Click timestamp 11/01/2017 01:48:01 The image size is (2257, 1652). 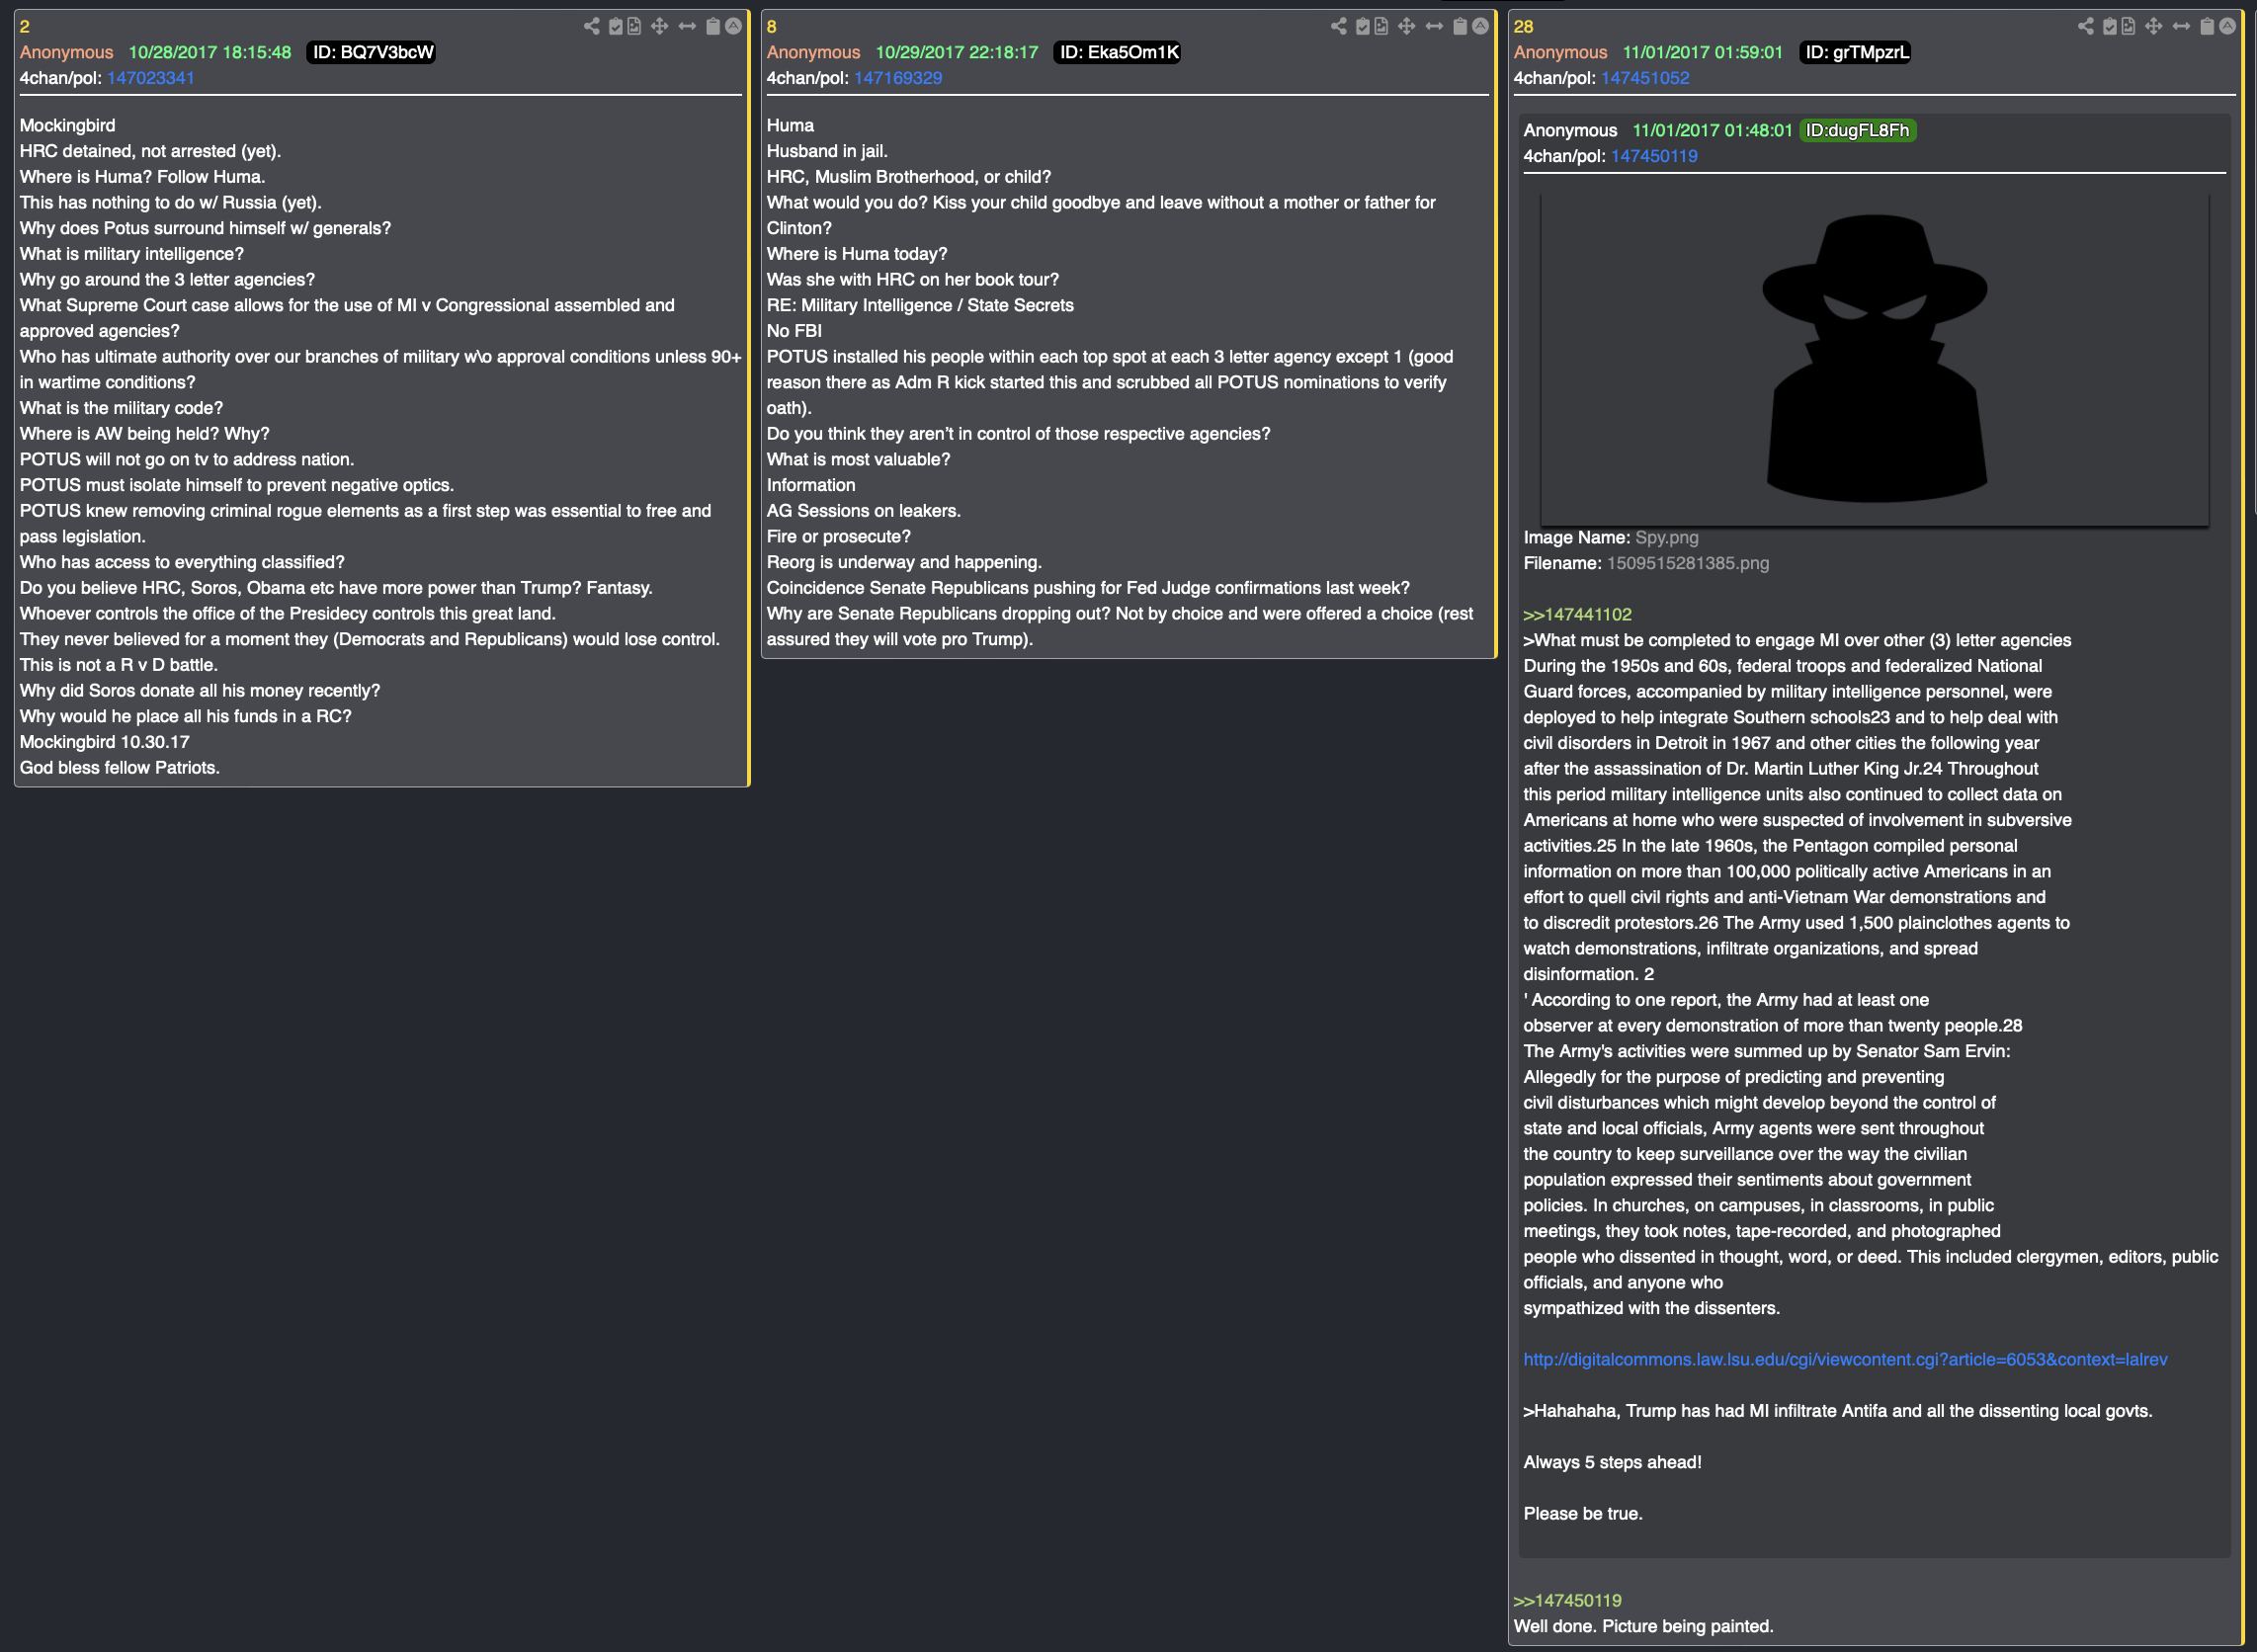coord(1712,130)
